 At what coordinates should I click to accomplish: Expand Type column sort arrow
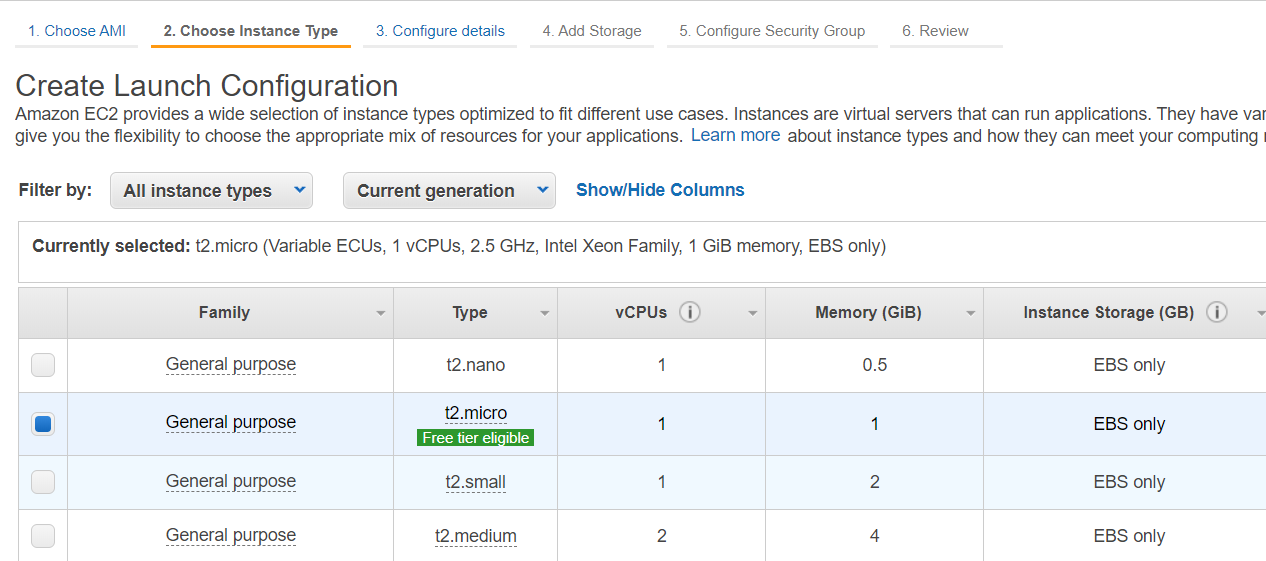click(x=545, y=313)
